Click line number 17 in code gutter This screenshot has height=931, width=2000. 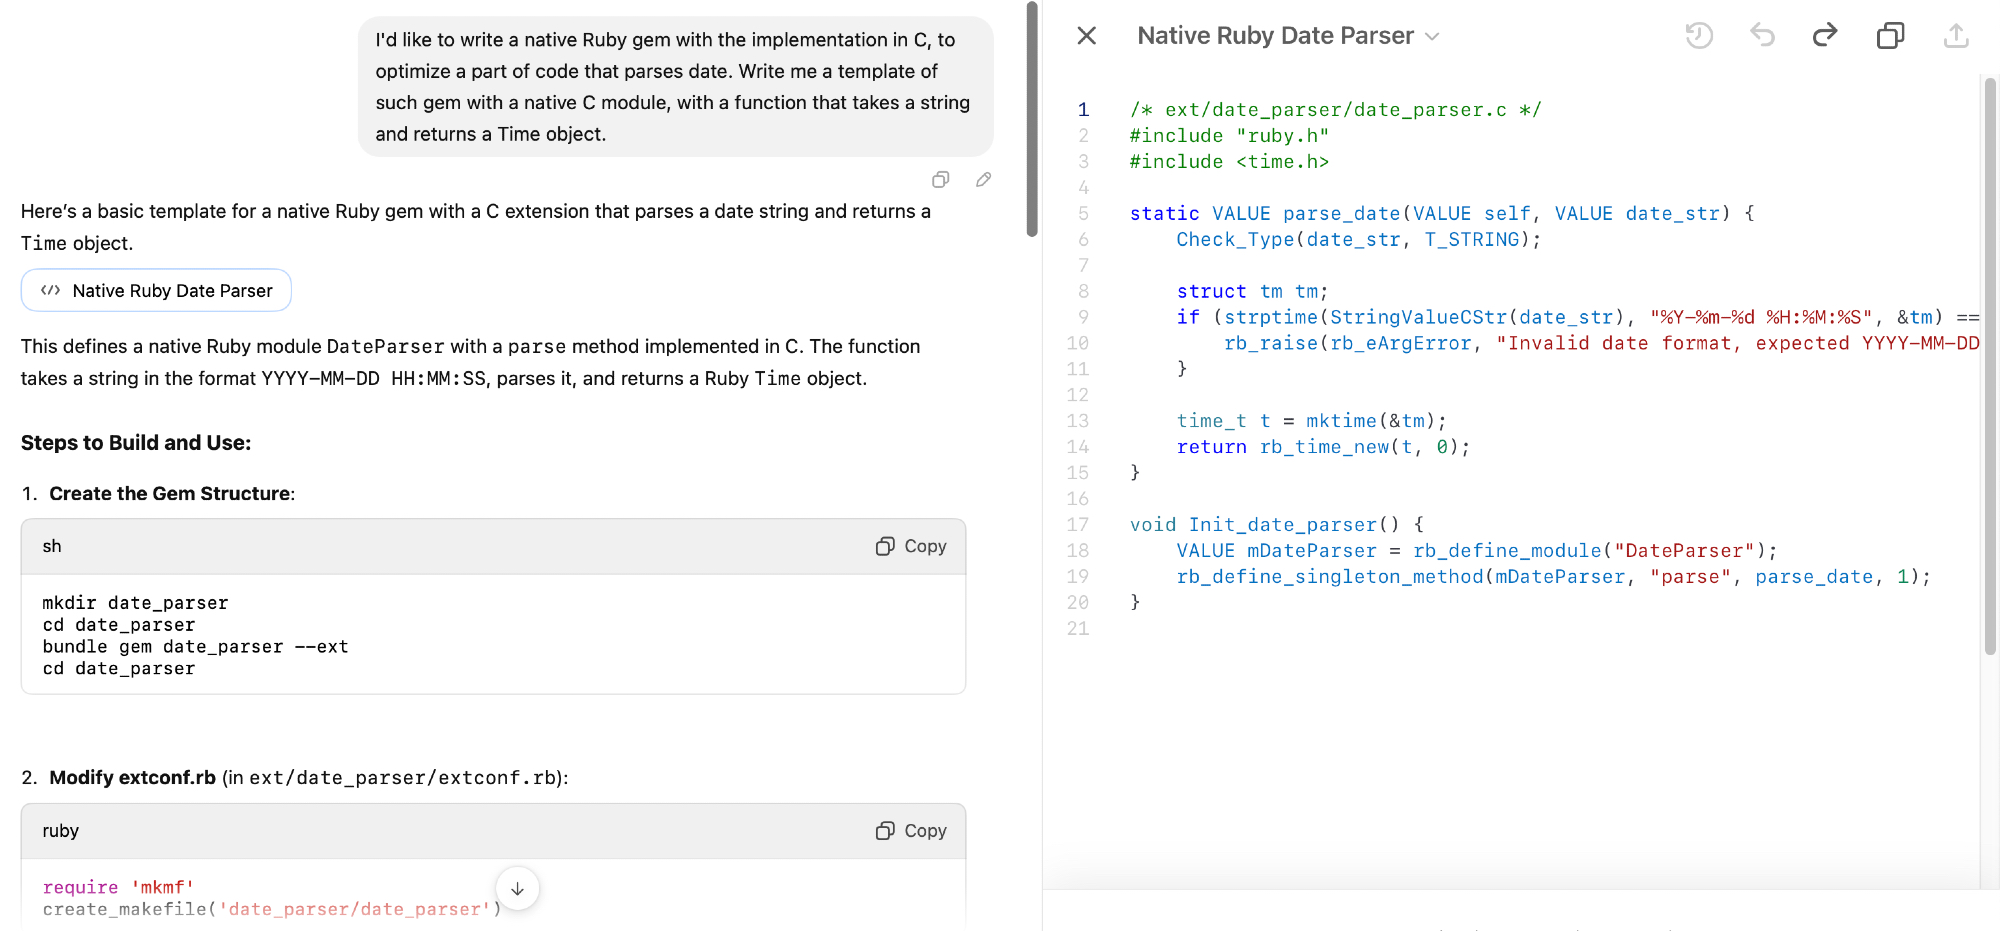pos(1078,525)
